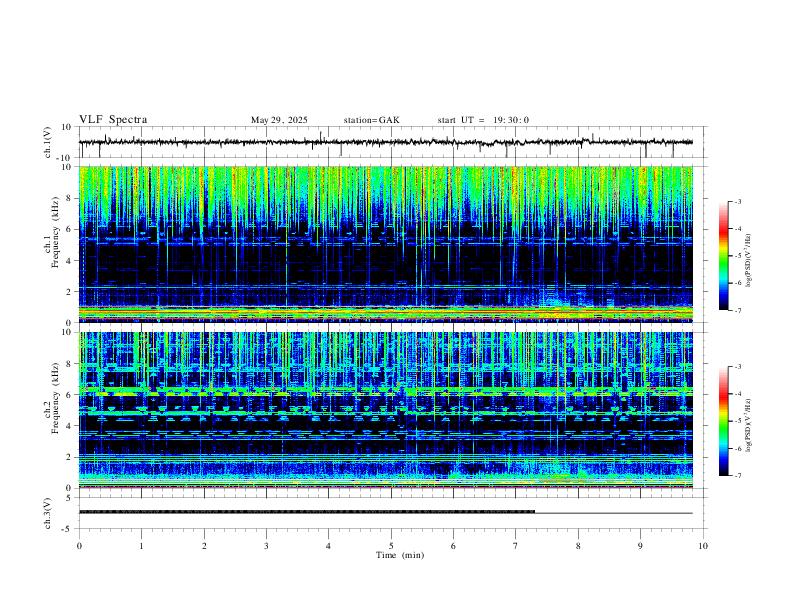
Task: Click the "ch.3(V)" axis label
Action: 48,514
